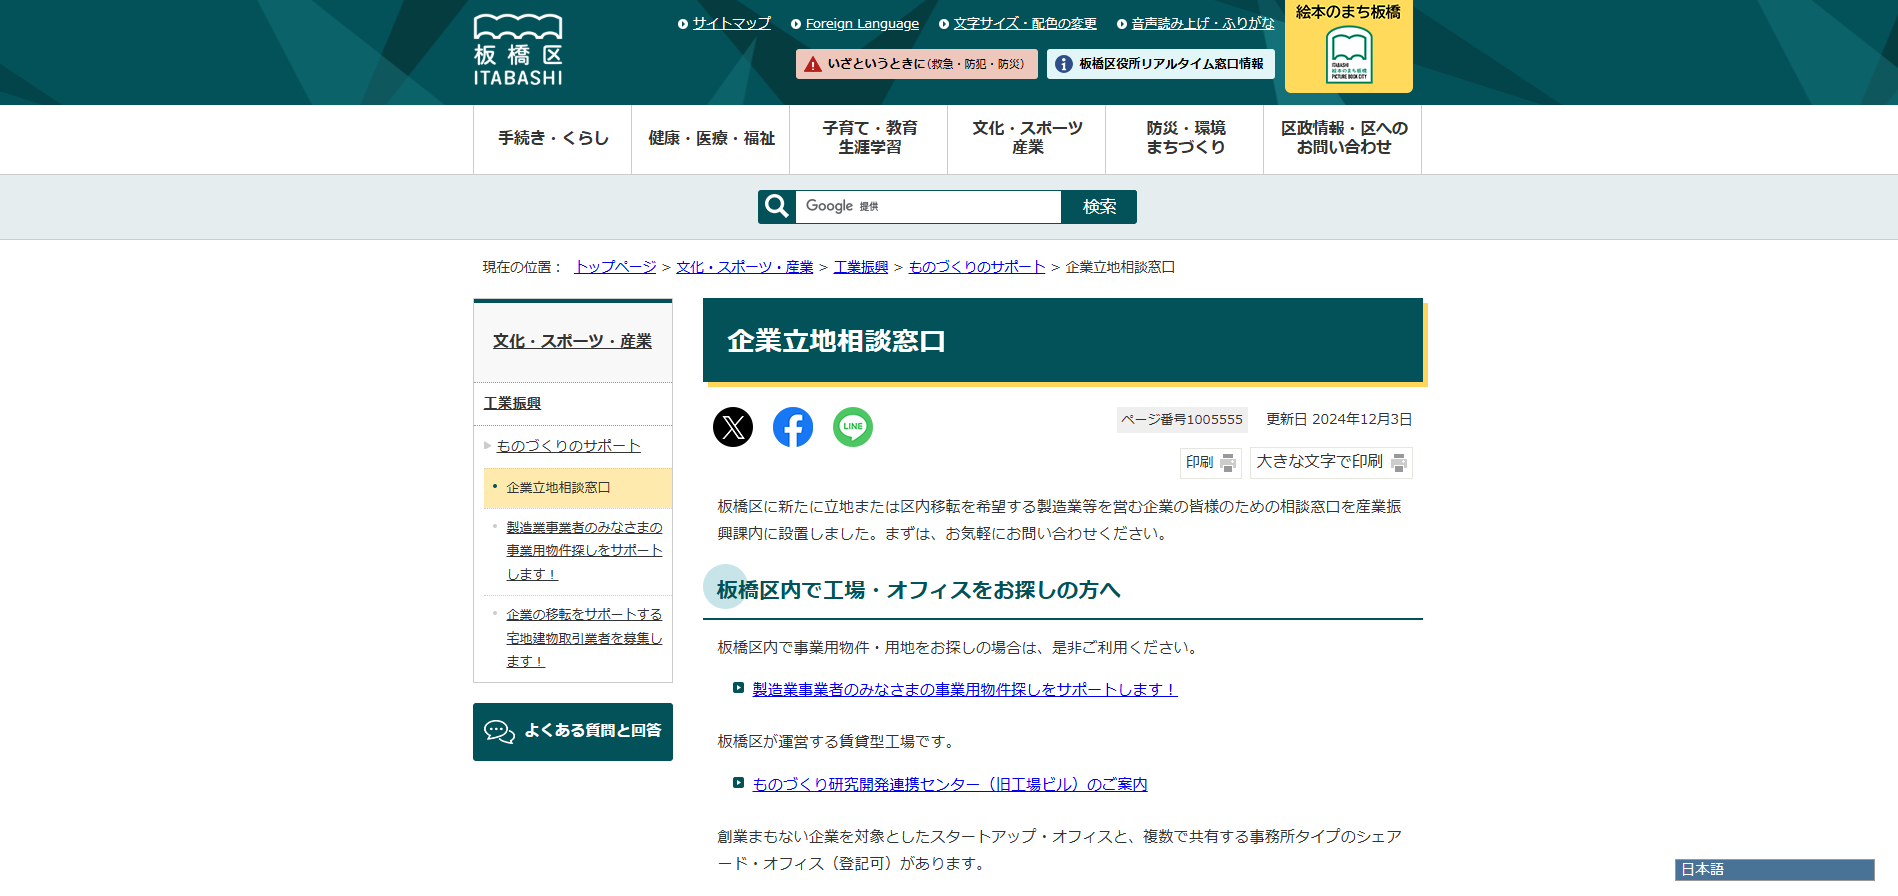This screenshot has height=896, width=1898.
Task: Open 音声読み上げ・ふりがな link
Action: (1203, 23)
